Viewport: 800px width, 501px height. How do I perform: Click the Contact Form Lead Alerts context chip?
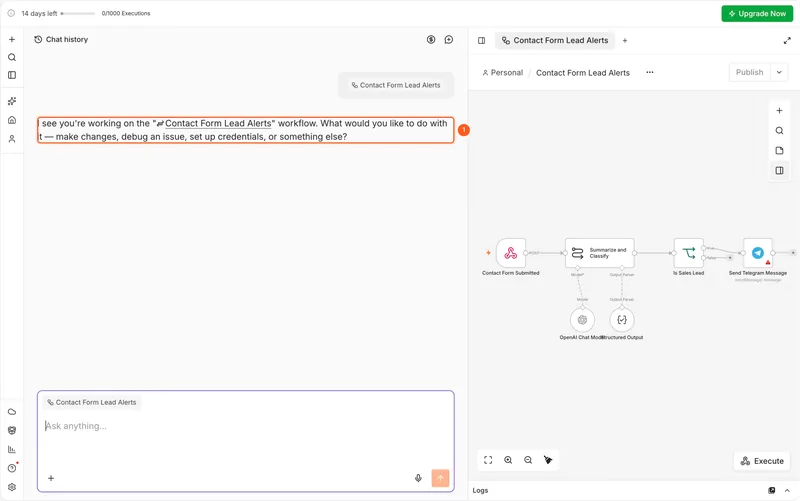click(92, 403)
